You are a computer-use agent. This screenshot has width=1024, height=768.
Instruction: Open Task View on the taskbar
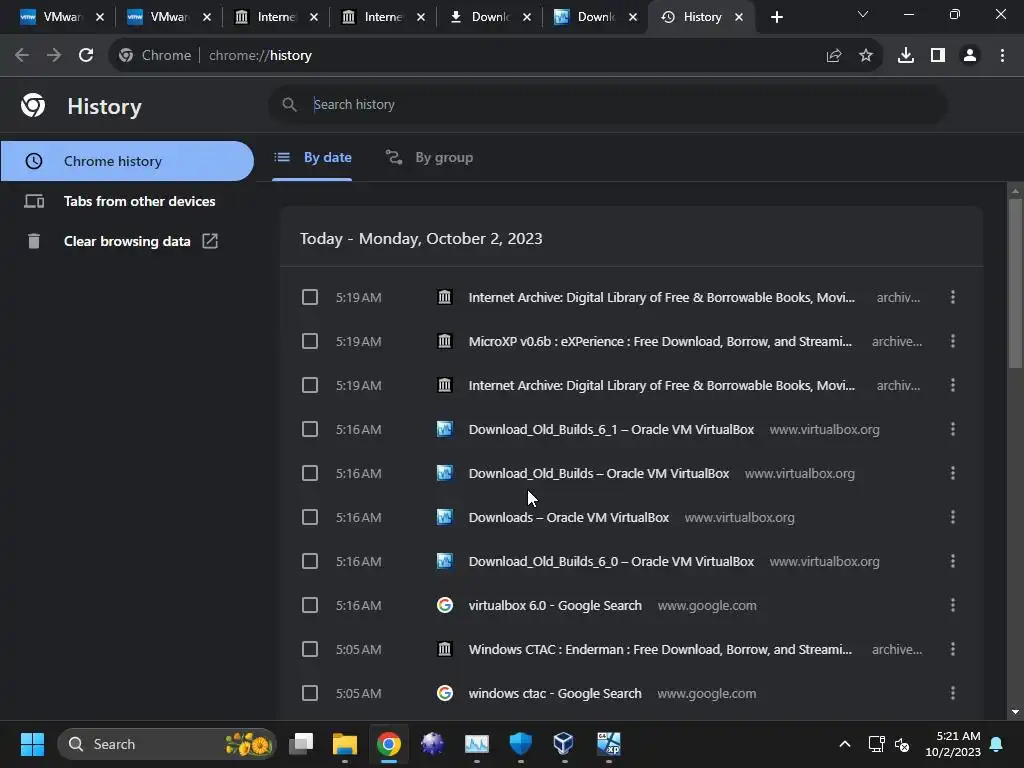point(301,744)
